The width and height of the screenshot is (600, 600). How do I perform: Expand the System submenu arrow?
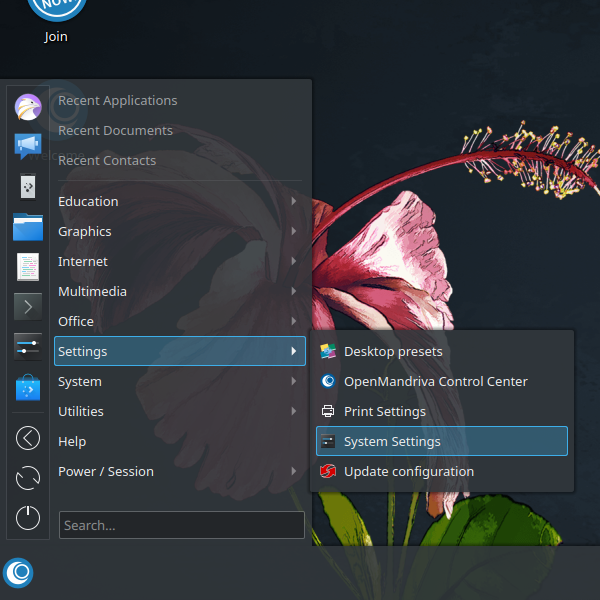click(x=293, y=381)
